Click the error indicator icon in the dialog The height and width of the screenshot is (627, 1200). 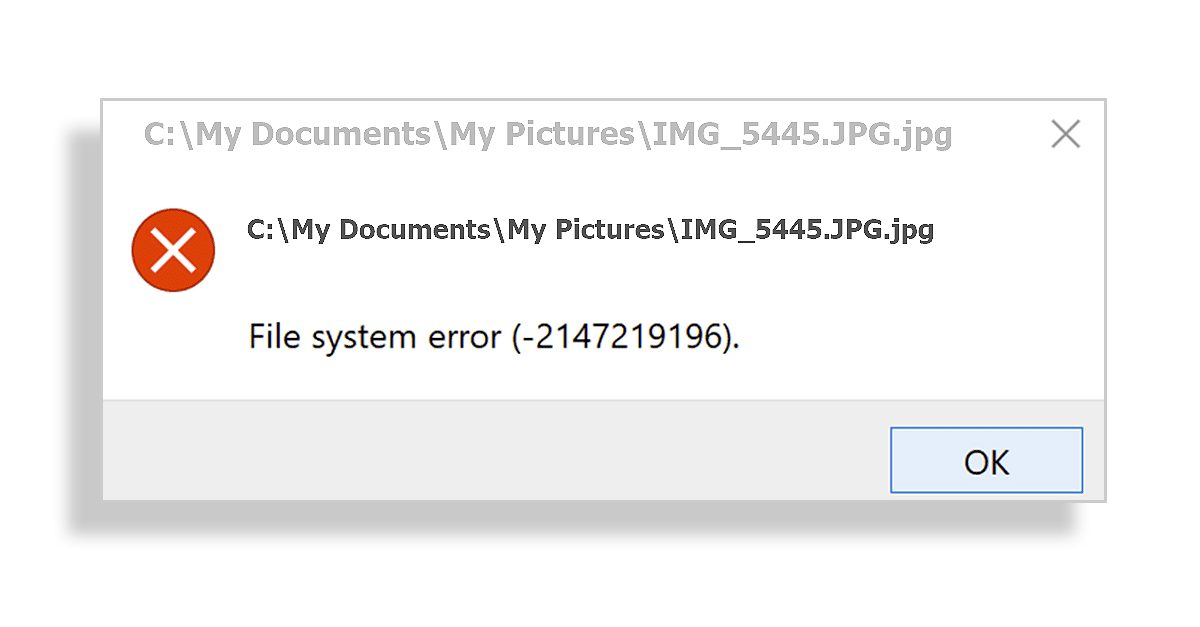pyautogui.click(x=173, y=250)
